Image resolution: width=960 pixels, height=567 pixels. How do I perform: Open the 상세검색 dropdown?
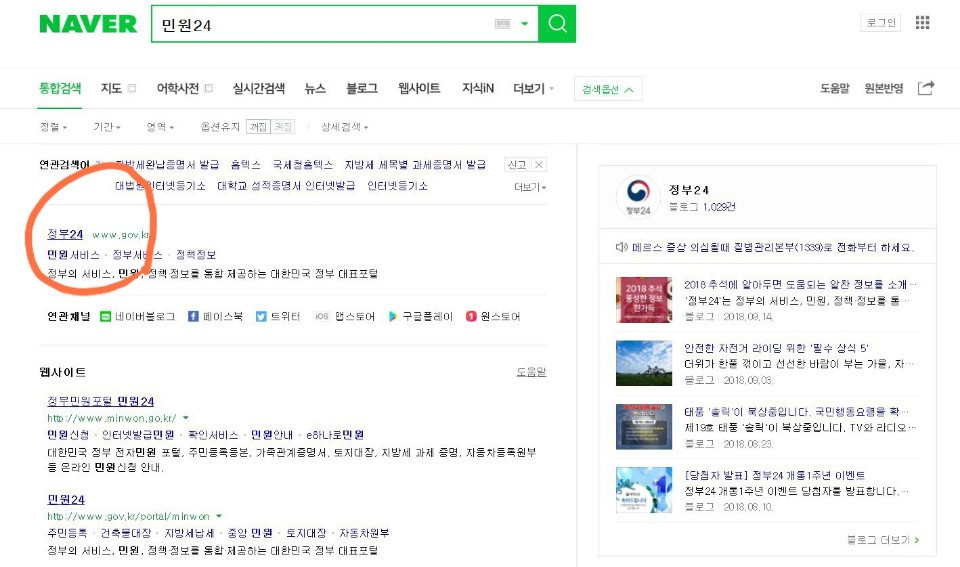click(x=345, y=127)
